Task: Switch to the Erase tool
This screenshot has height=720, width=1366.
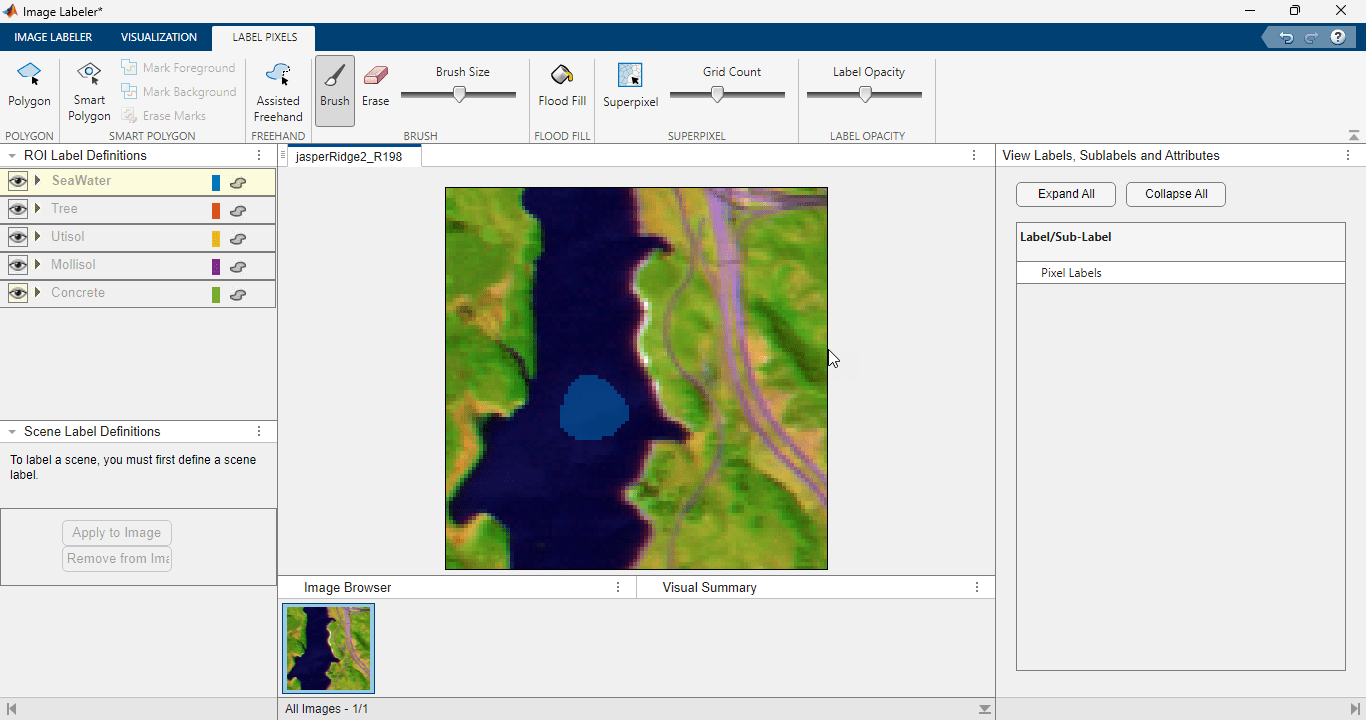Action: pos(375,85)
